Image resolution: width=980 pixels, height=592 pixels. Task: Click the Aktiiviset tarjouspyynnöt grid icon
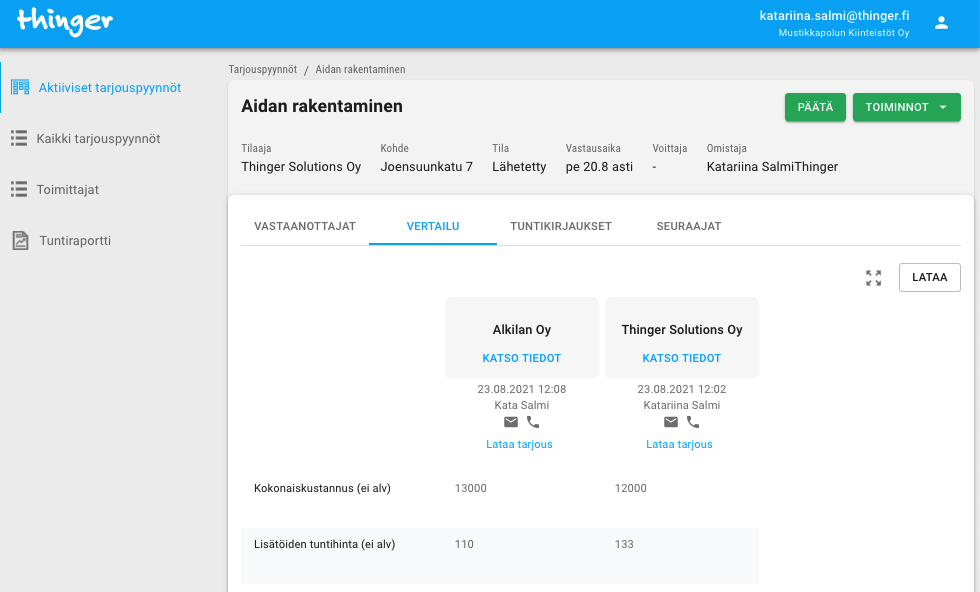point(20,88)
